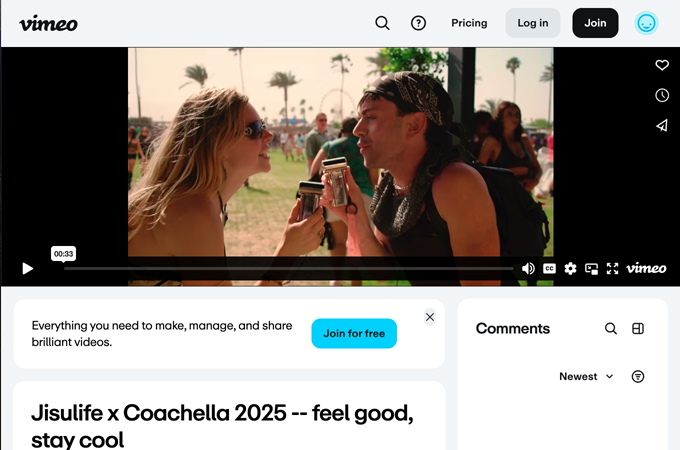Open the Newest sort dropdown
This screenshot has height=450, width=680.
tap(586, 376)
